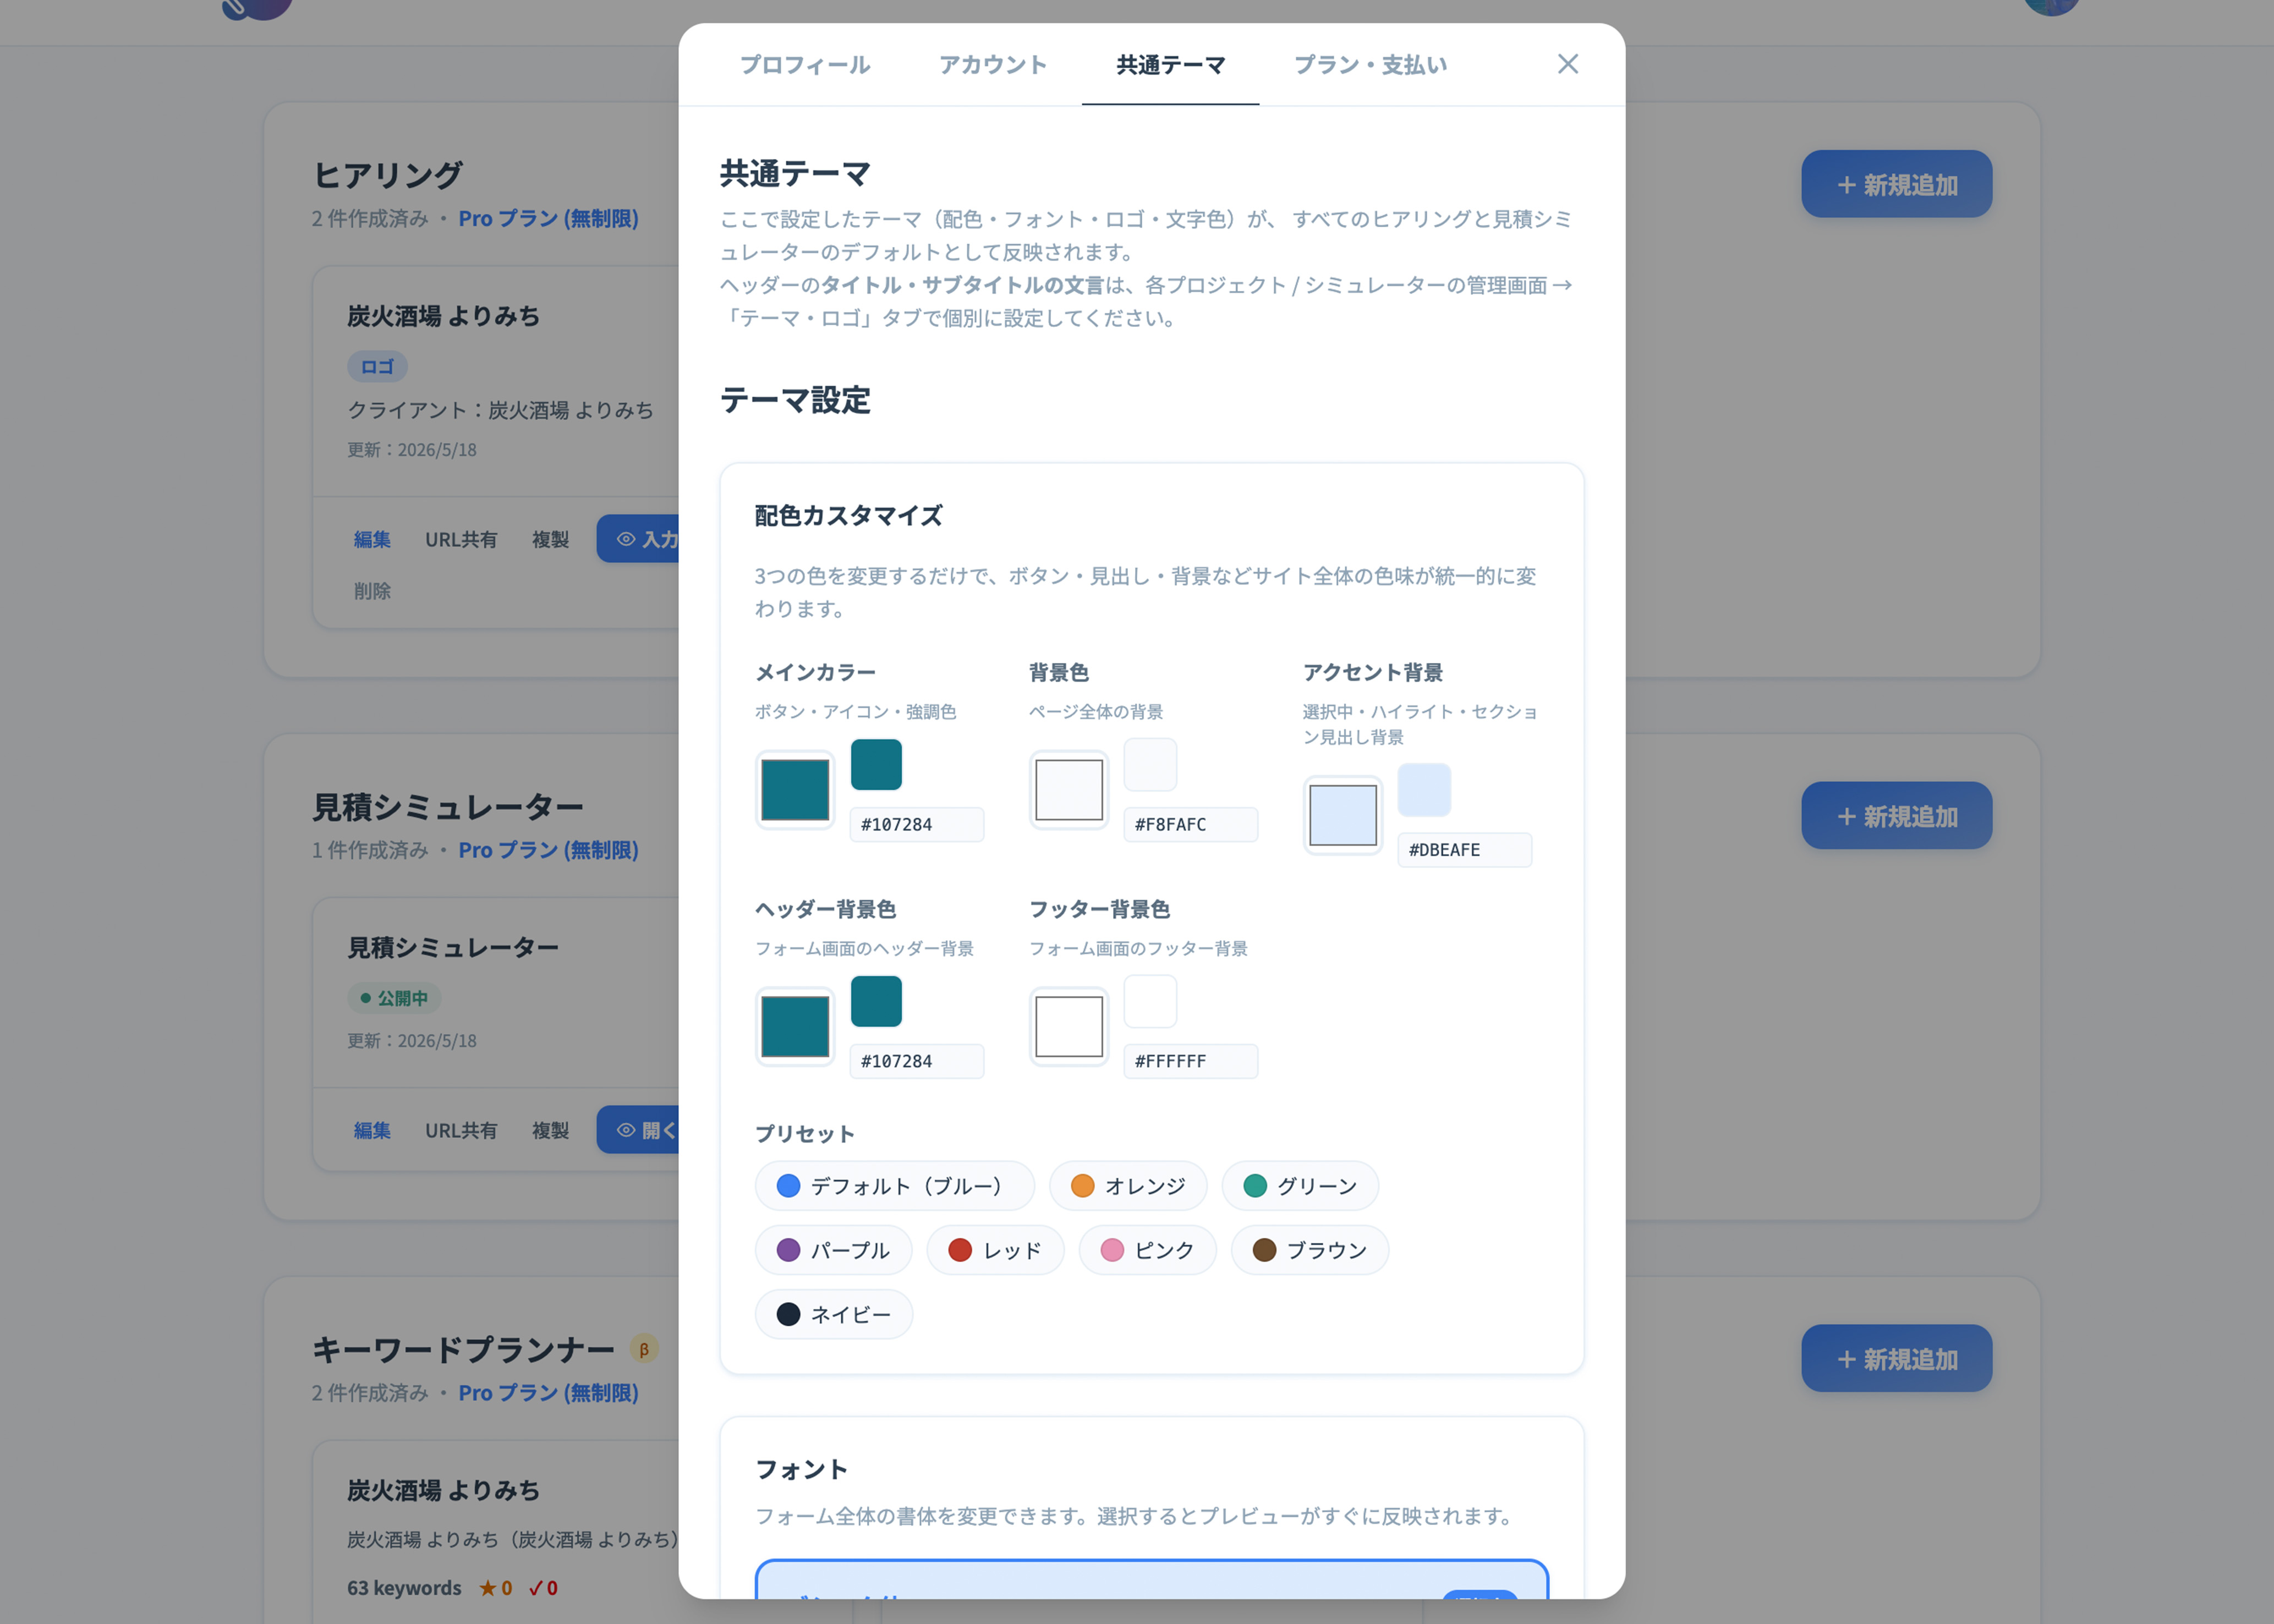Image resolution: width=2274 pixels, height=1624 pixels.
Task: Open Pro プラン link under ヒアリング
Action: point(548,218)
